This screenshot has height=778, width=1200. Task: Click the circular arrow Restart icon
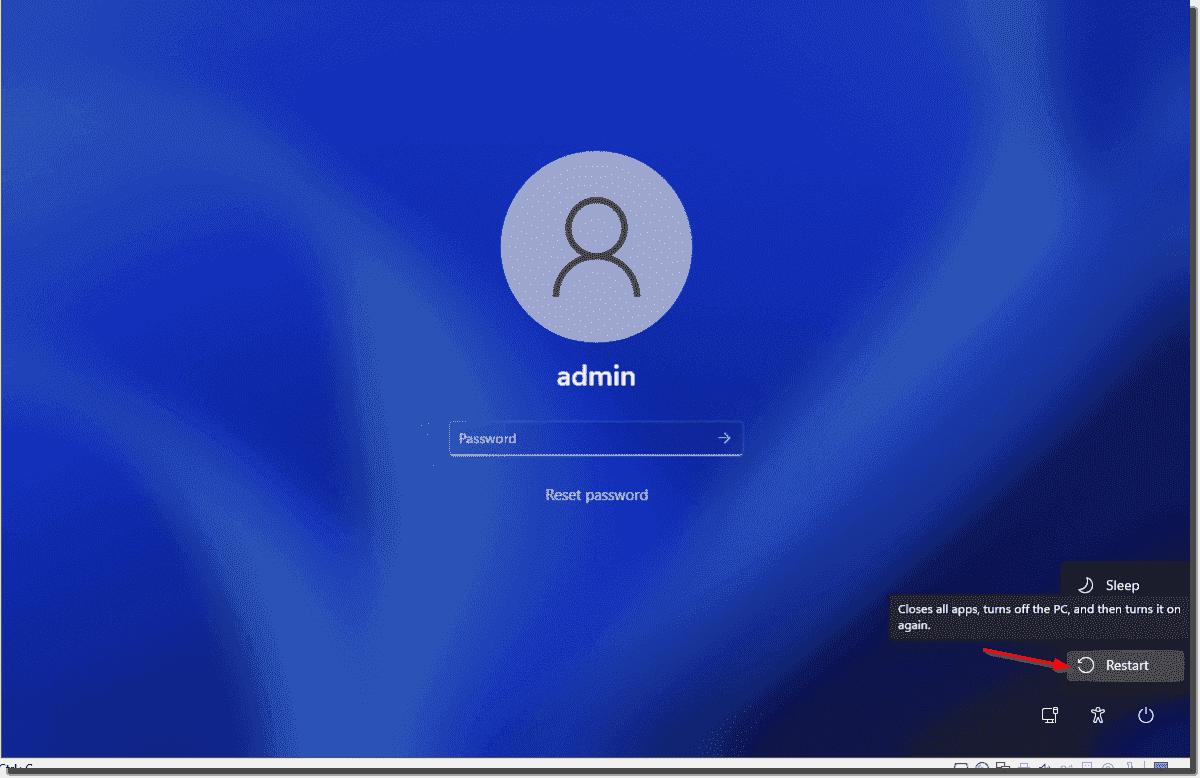point(1086,666)
